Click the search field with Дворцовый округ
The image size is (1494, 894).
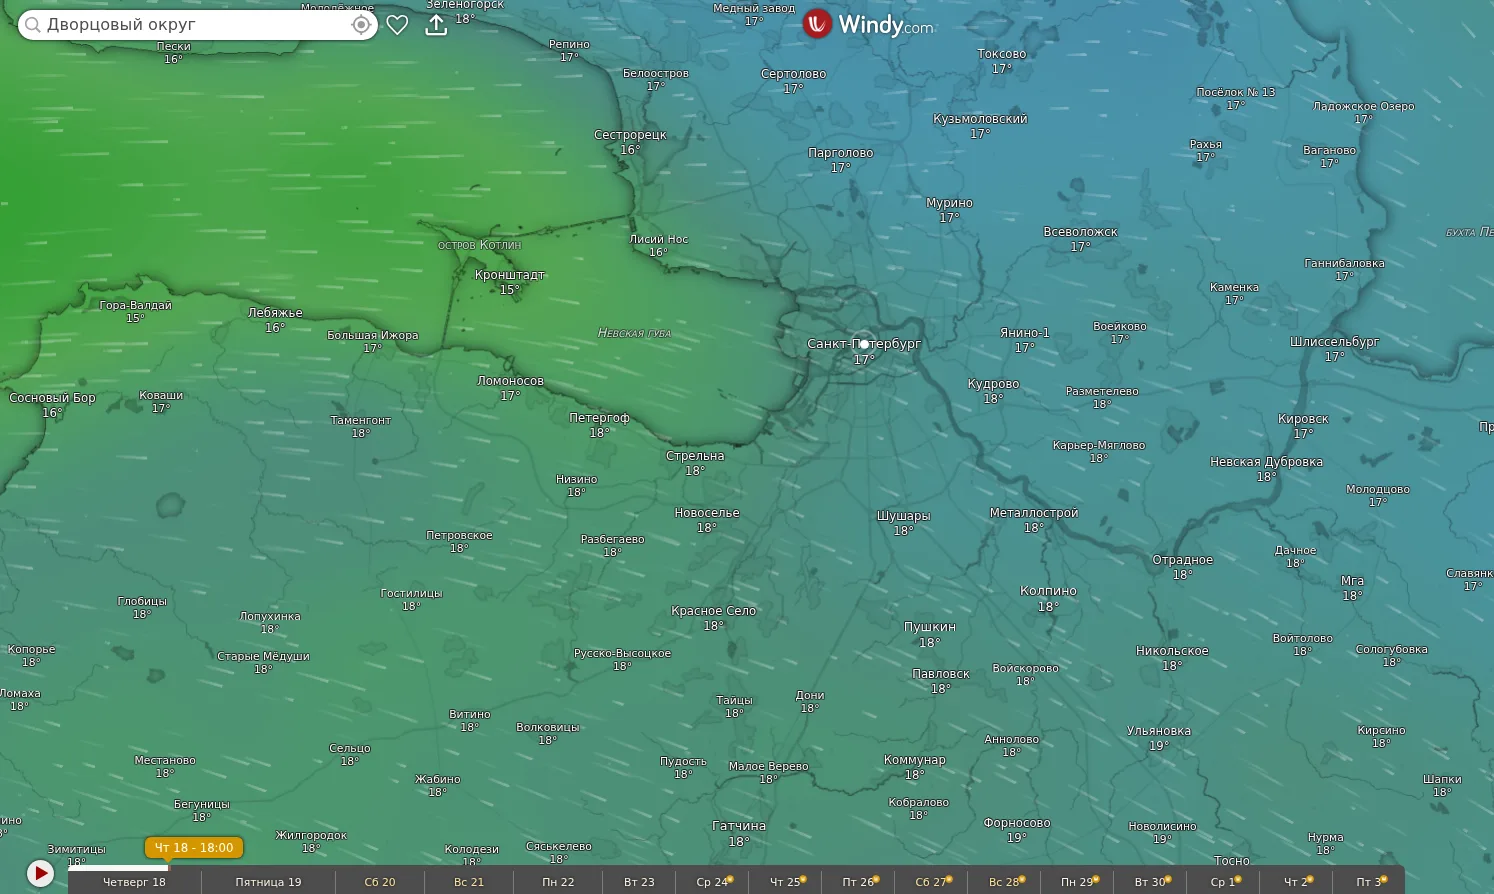pyautogui.click(x=198, y=25)
